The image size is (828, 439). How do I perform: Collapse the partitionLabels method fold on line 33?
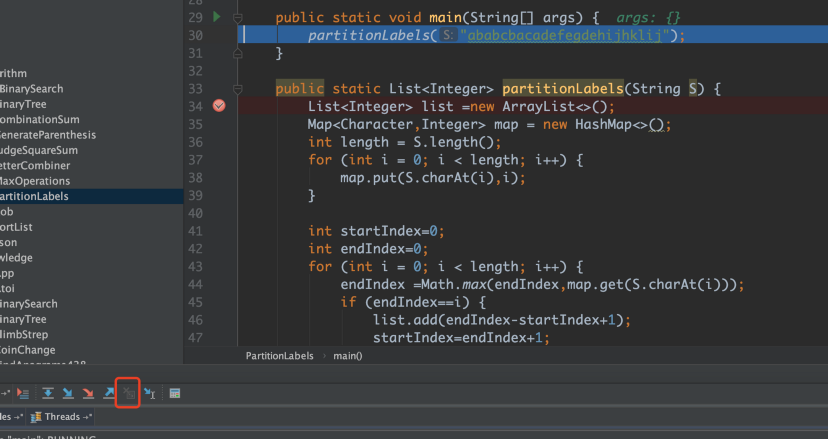click(x=238, y=89)
